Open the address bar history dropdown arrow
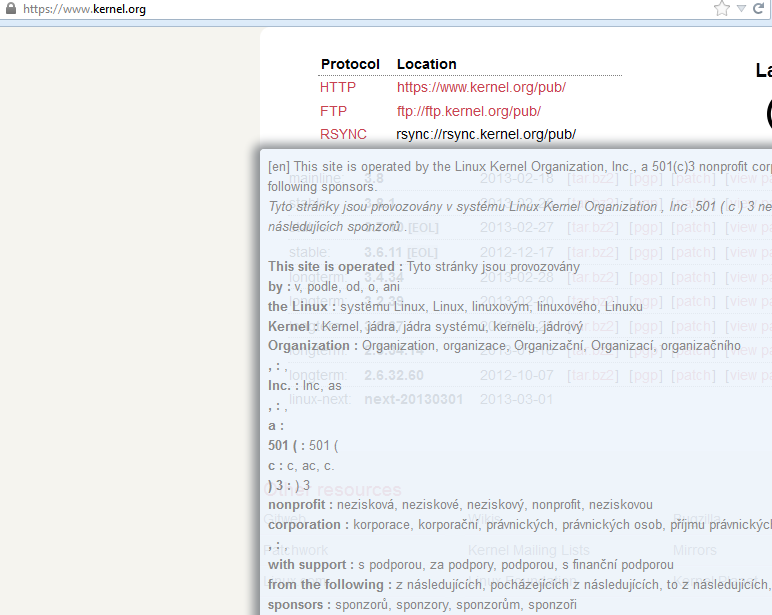Image resolution: width=772 pixels, height=615 pixels. (x=741, y=8)
